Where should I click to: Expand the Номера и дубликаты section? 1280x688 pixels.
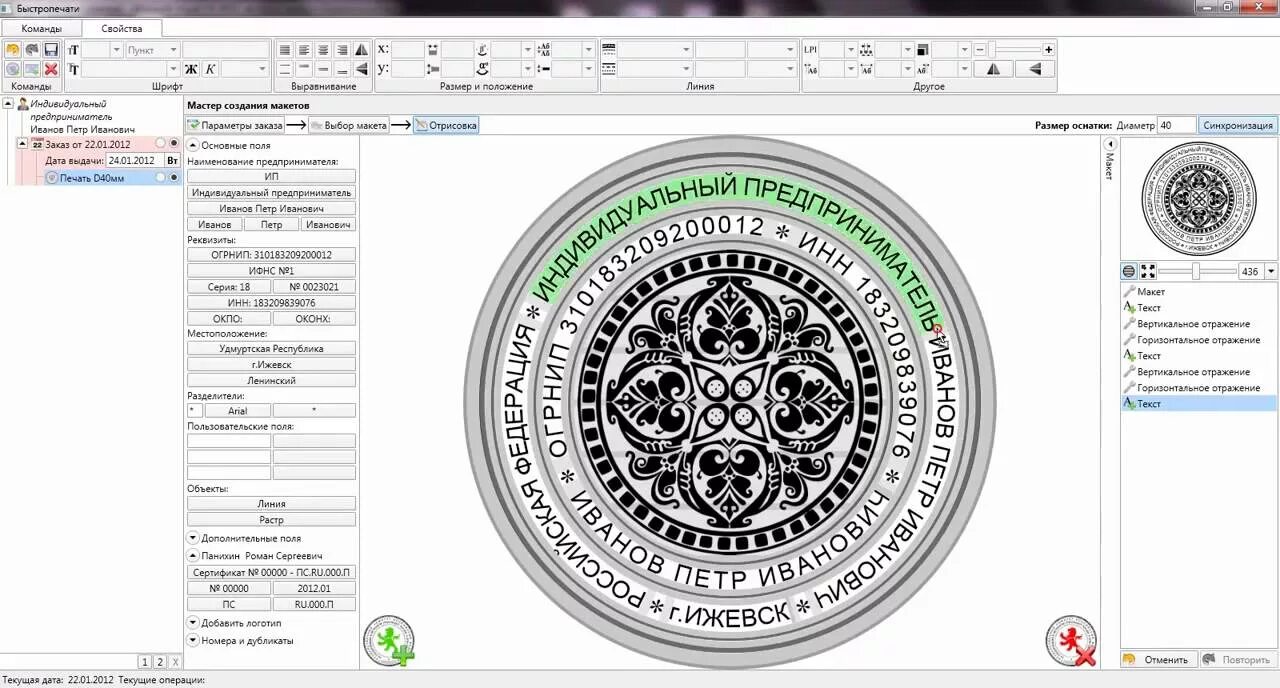point(193,640)
